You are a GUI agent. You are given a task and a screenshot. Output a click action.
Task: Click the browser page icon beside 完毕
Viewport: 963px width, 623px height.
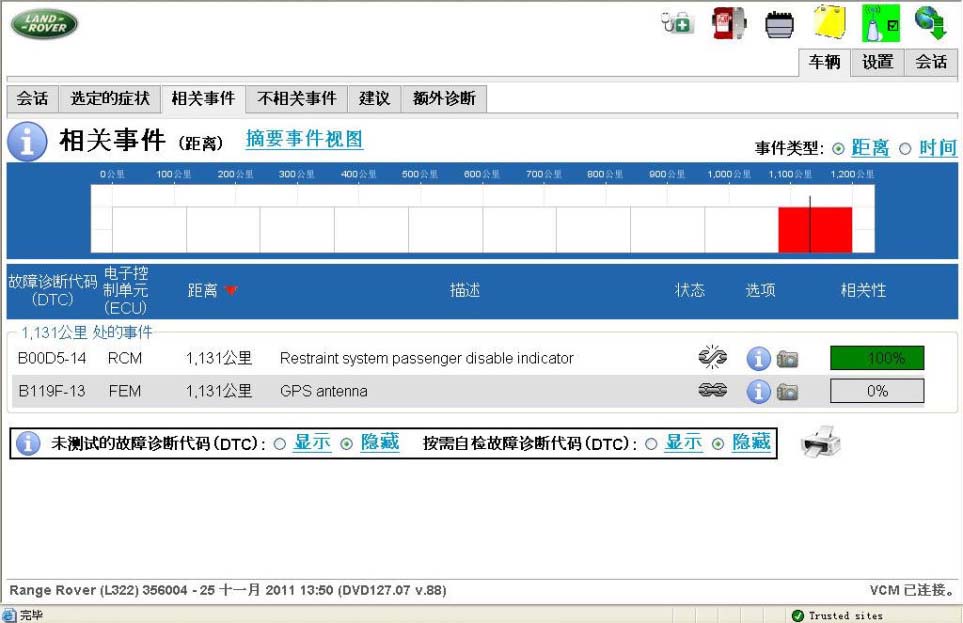click(9, 615)
